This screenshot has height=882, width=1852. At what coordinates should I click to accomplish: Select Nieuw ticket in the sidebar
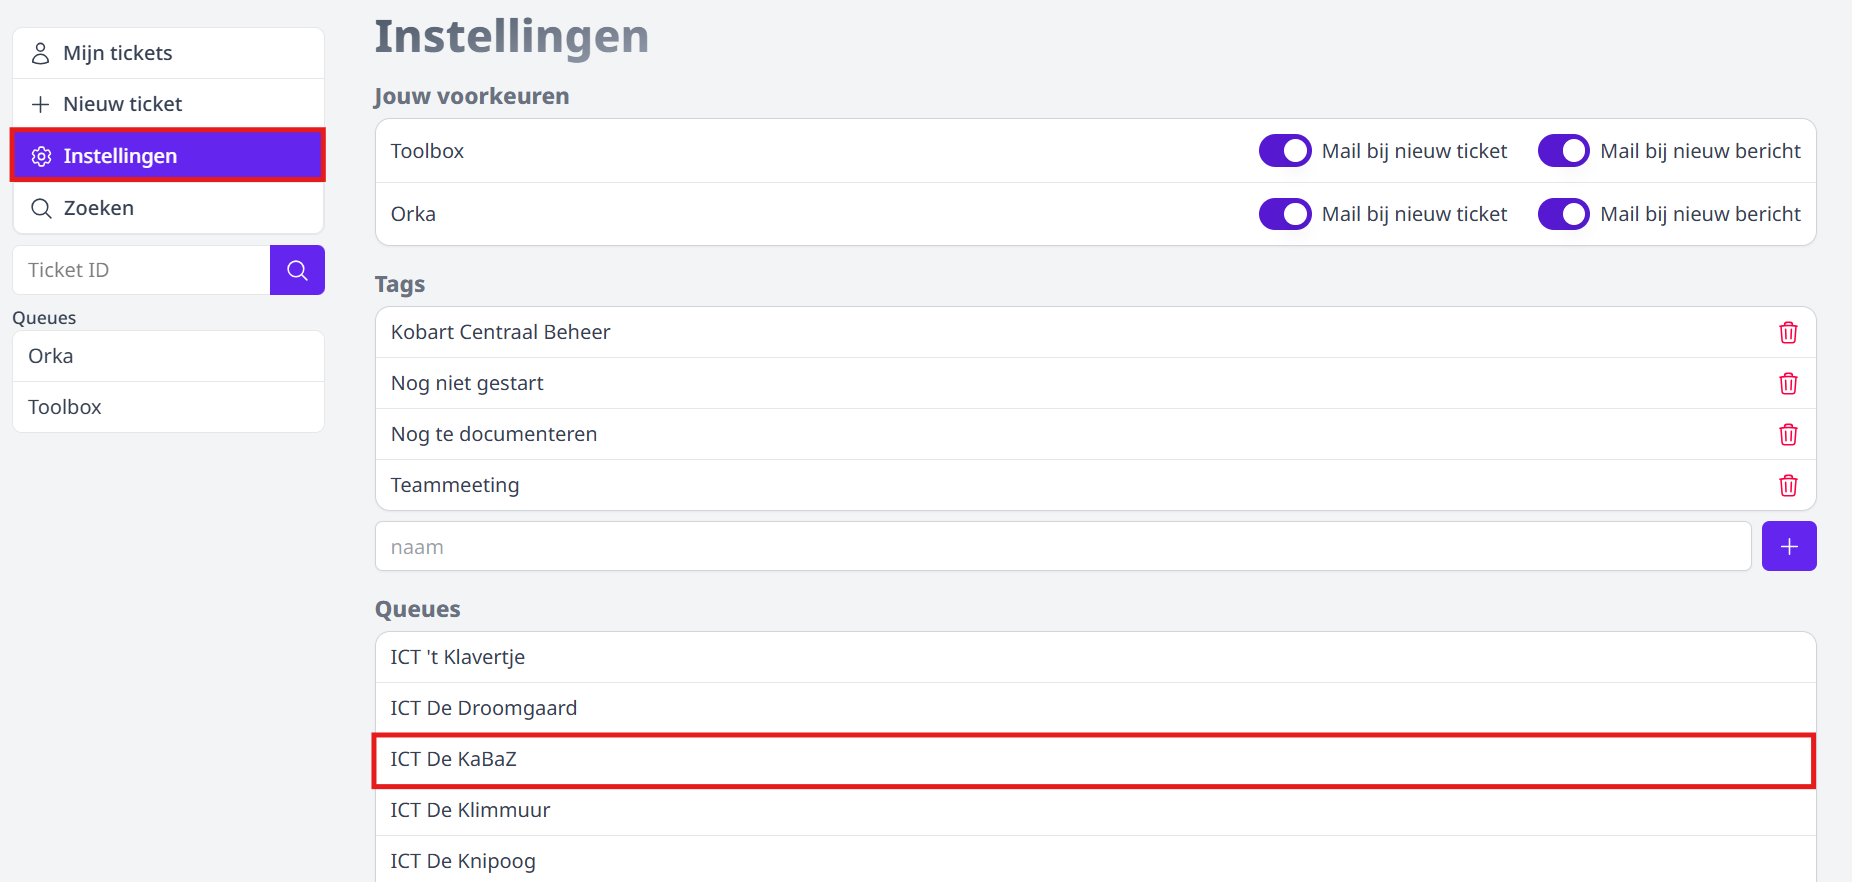pyautogui.click(x=121, y=103)
